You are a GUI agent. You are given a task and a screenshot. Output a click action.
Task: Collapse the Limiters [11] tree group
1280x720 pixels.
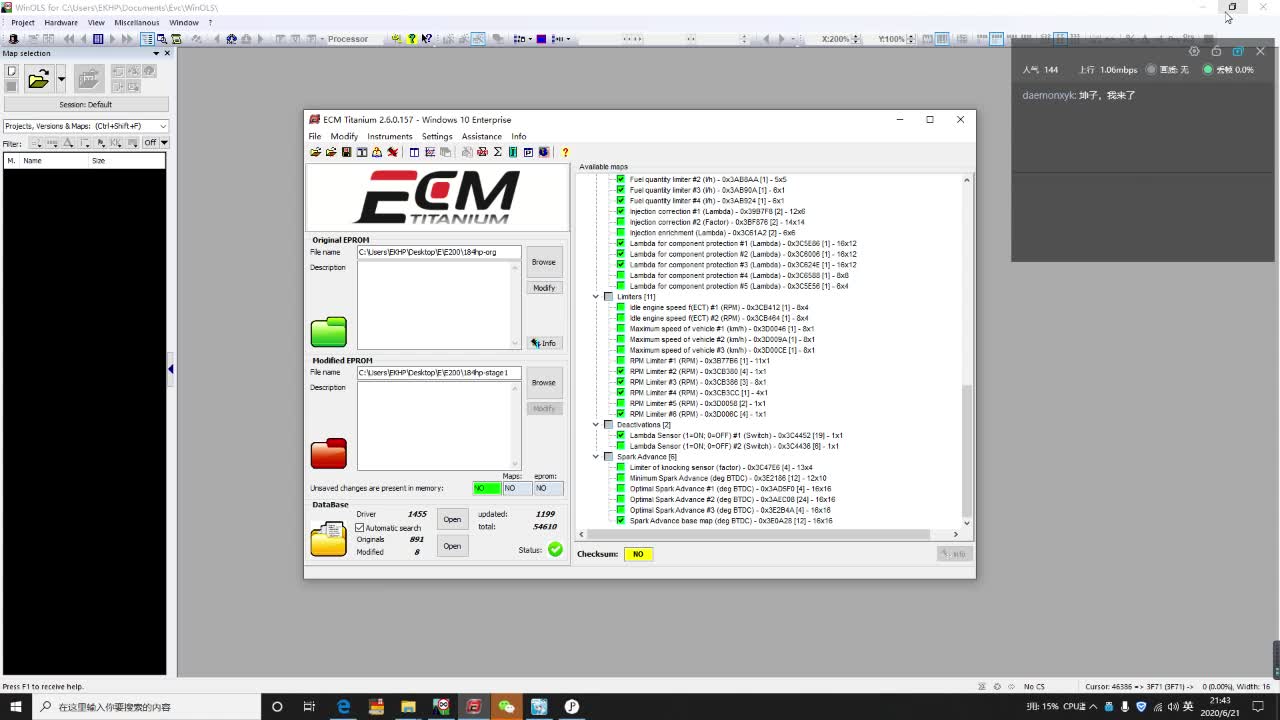[596, 297]
